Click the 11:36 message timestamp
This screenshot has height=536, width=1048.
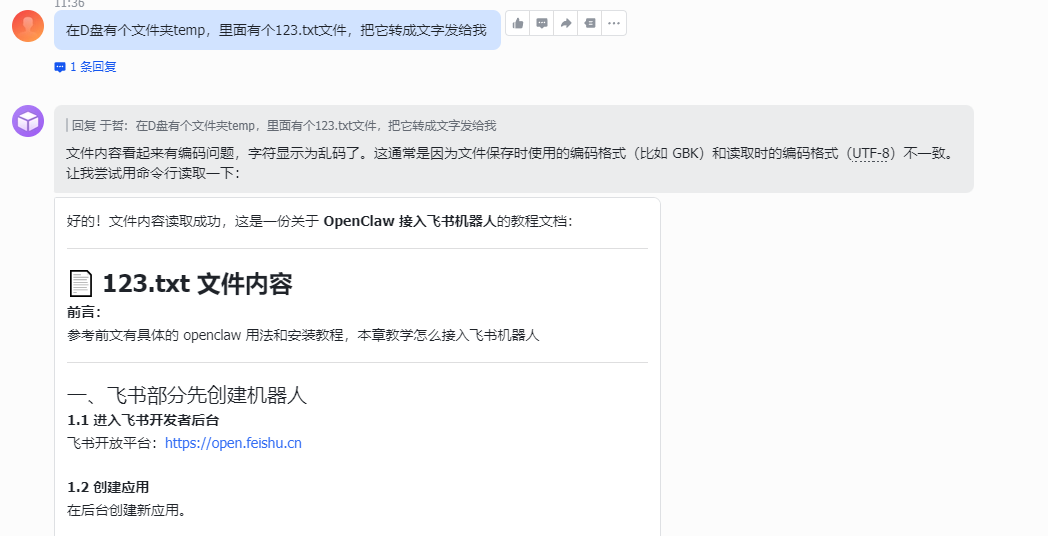coord(70,4)
